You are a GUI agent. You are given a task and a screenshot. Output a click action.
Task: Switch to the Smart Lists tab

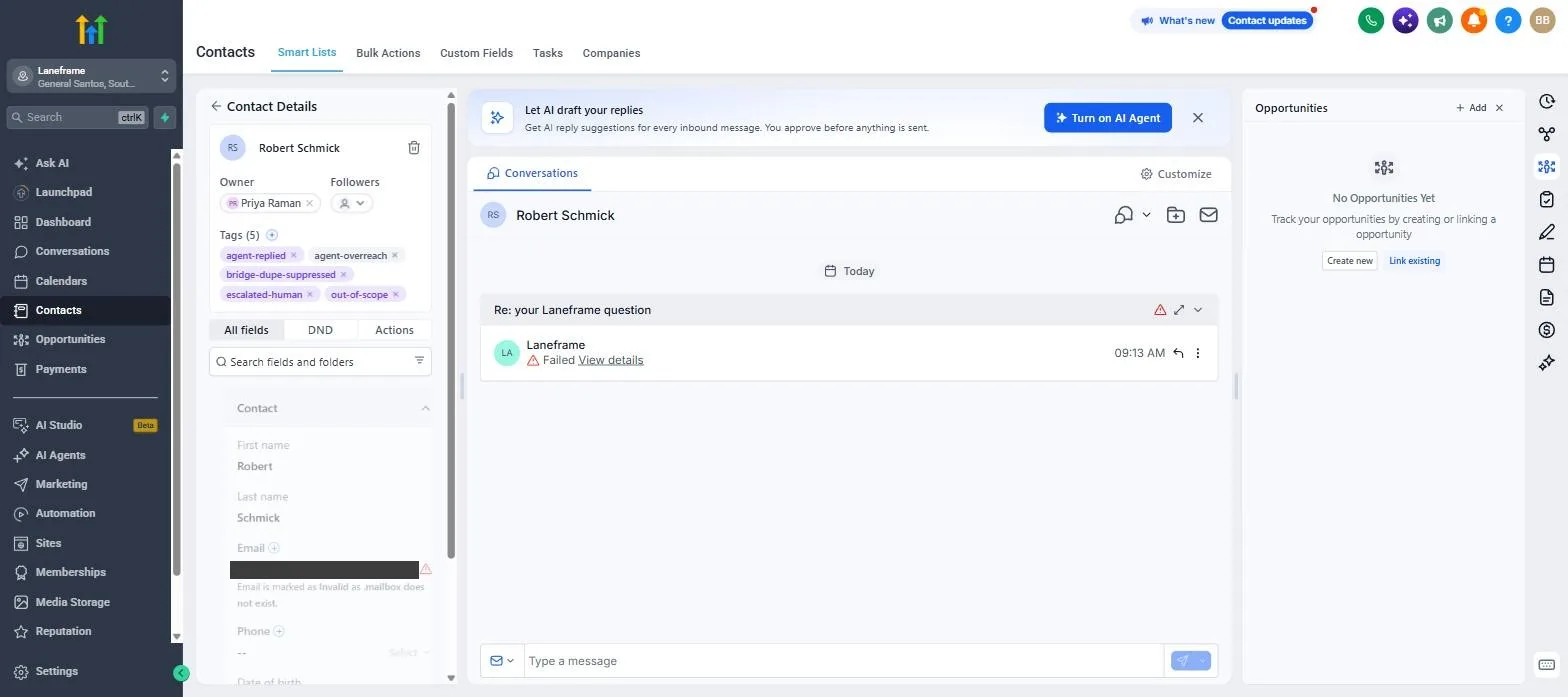tap(307, 52)
